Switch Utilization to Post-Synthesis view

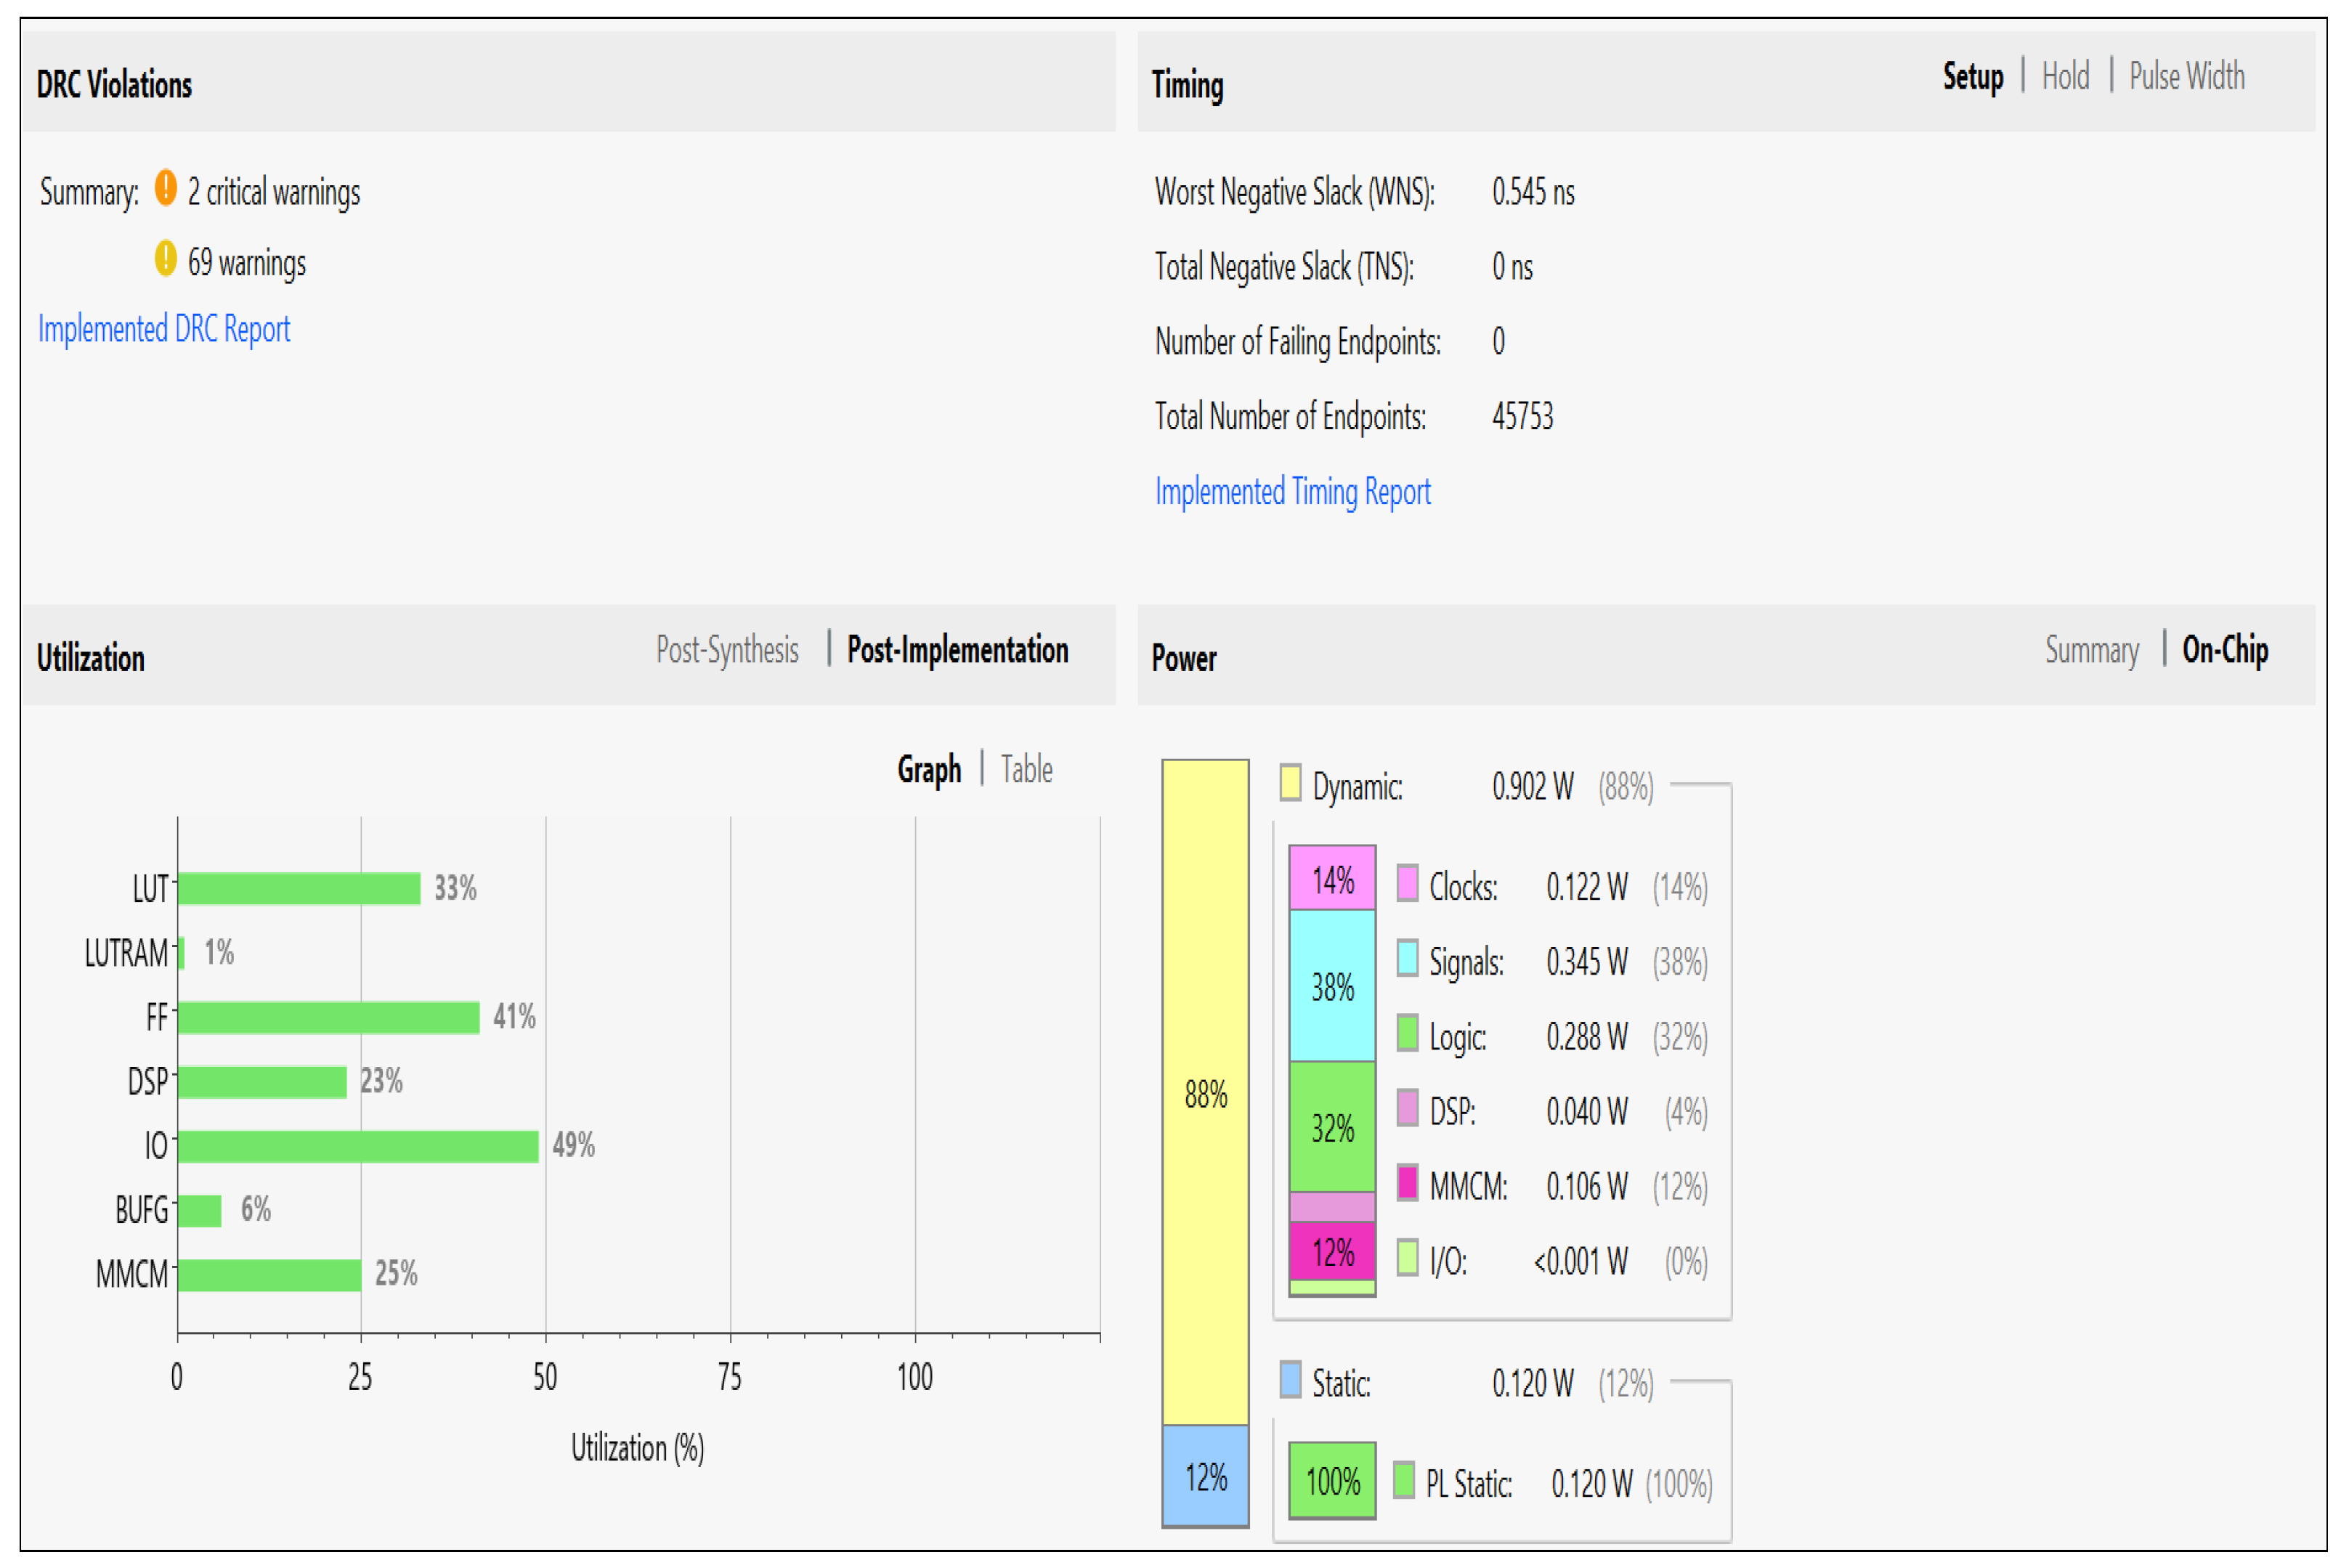click(727, 650)
